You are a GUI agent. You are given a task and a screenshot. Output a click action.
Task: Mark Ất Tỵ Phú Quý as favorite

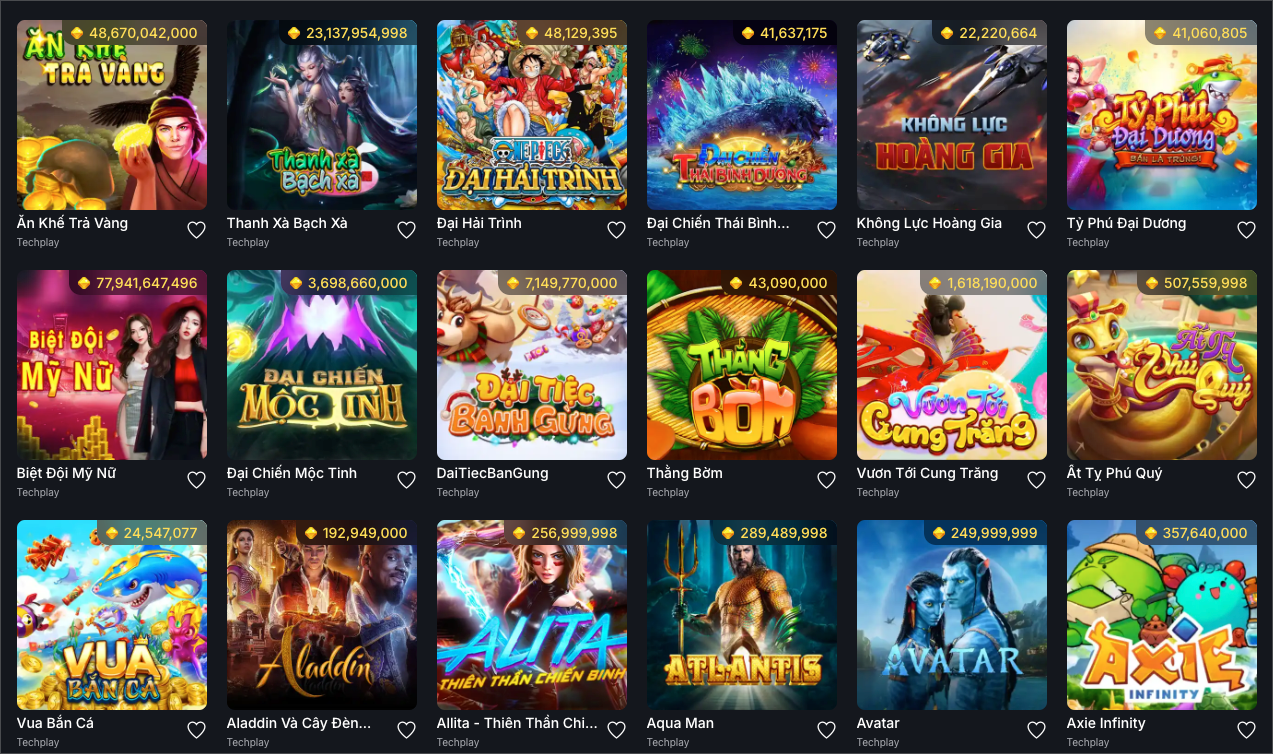pyautogui.click(x=1247, y=480)
